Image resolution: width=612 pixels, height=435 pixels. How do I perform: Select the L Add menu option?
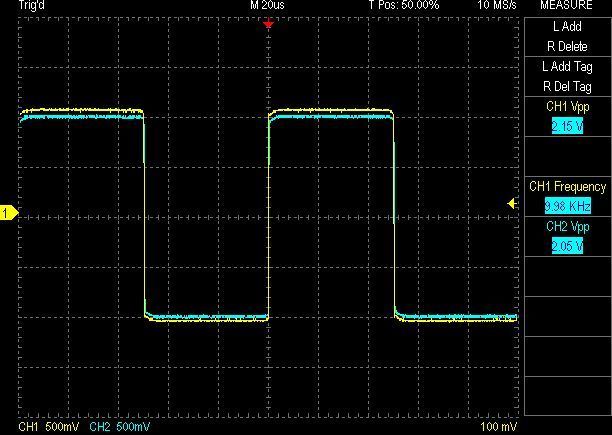coord(567,27)
